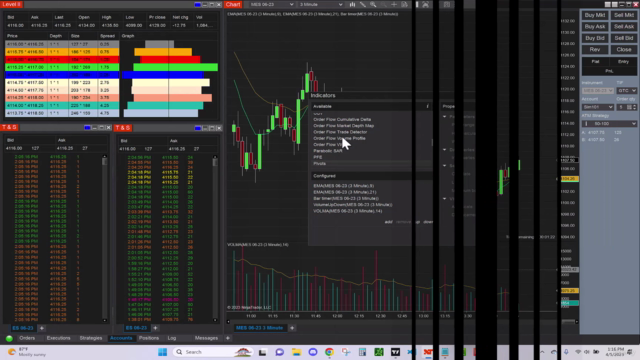Click green connection status indicator

point(9,338)
